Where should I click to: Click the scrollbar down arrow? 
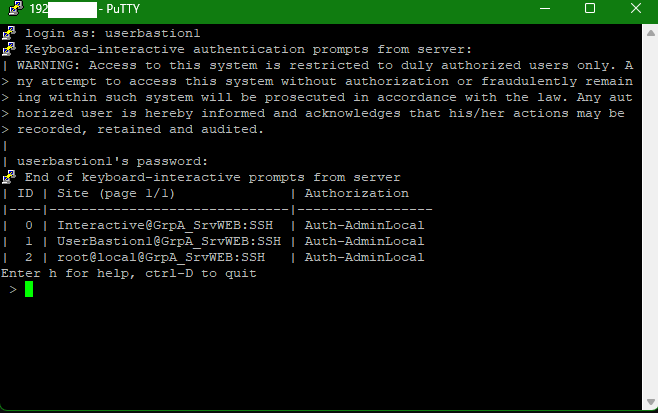coord(647,403)
